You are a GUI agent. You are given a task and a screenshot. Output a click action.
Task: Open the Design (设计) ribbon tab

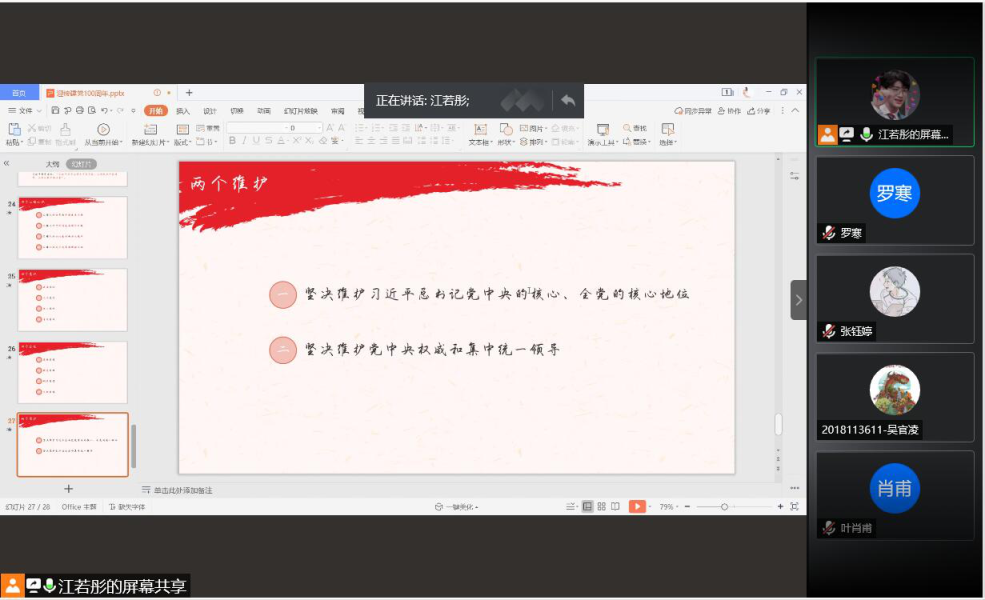pos(210,111)
